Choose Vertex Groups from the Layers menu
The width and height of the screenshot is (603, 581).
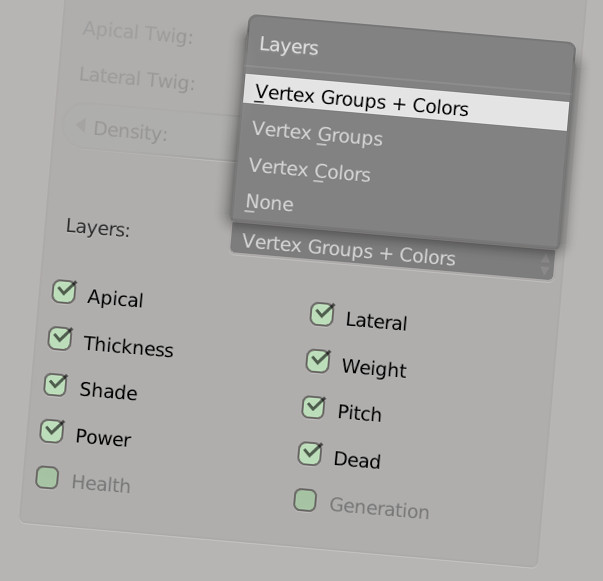tap(316, 134)
